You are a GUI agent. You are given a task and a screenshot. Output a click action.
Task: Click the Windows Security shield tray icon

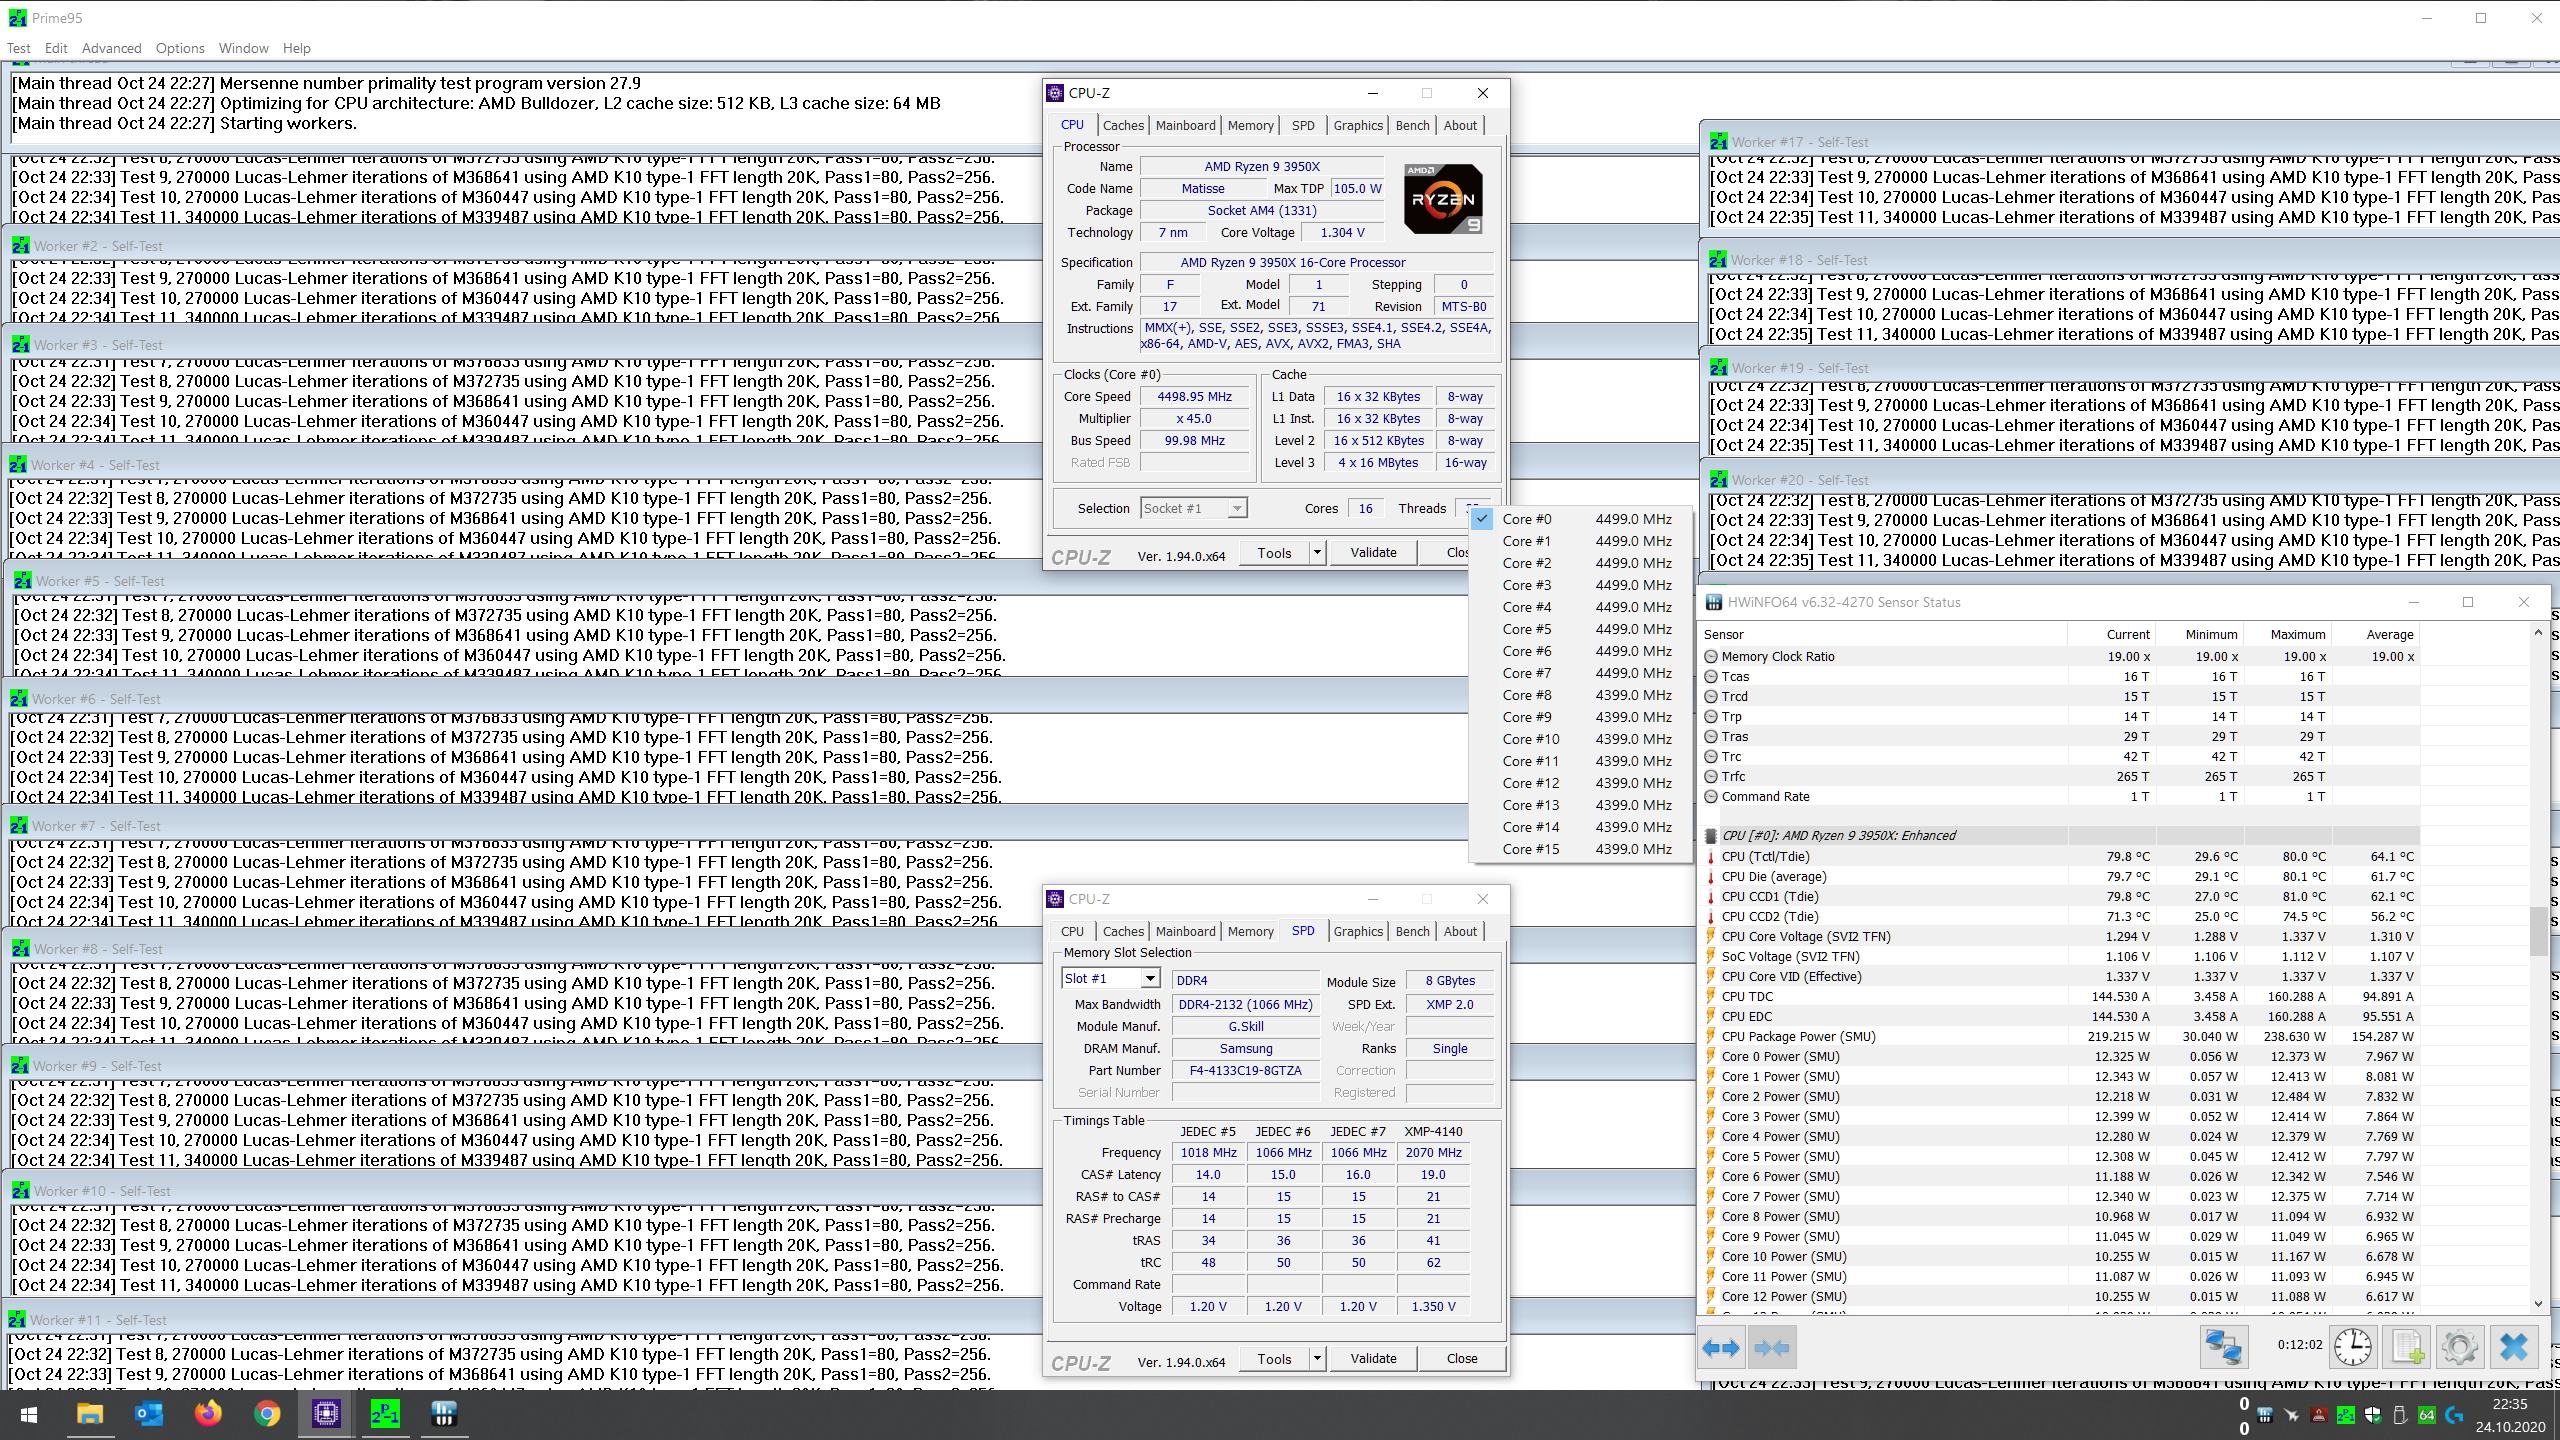(x=2372, y=1415)
